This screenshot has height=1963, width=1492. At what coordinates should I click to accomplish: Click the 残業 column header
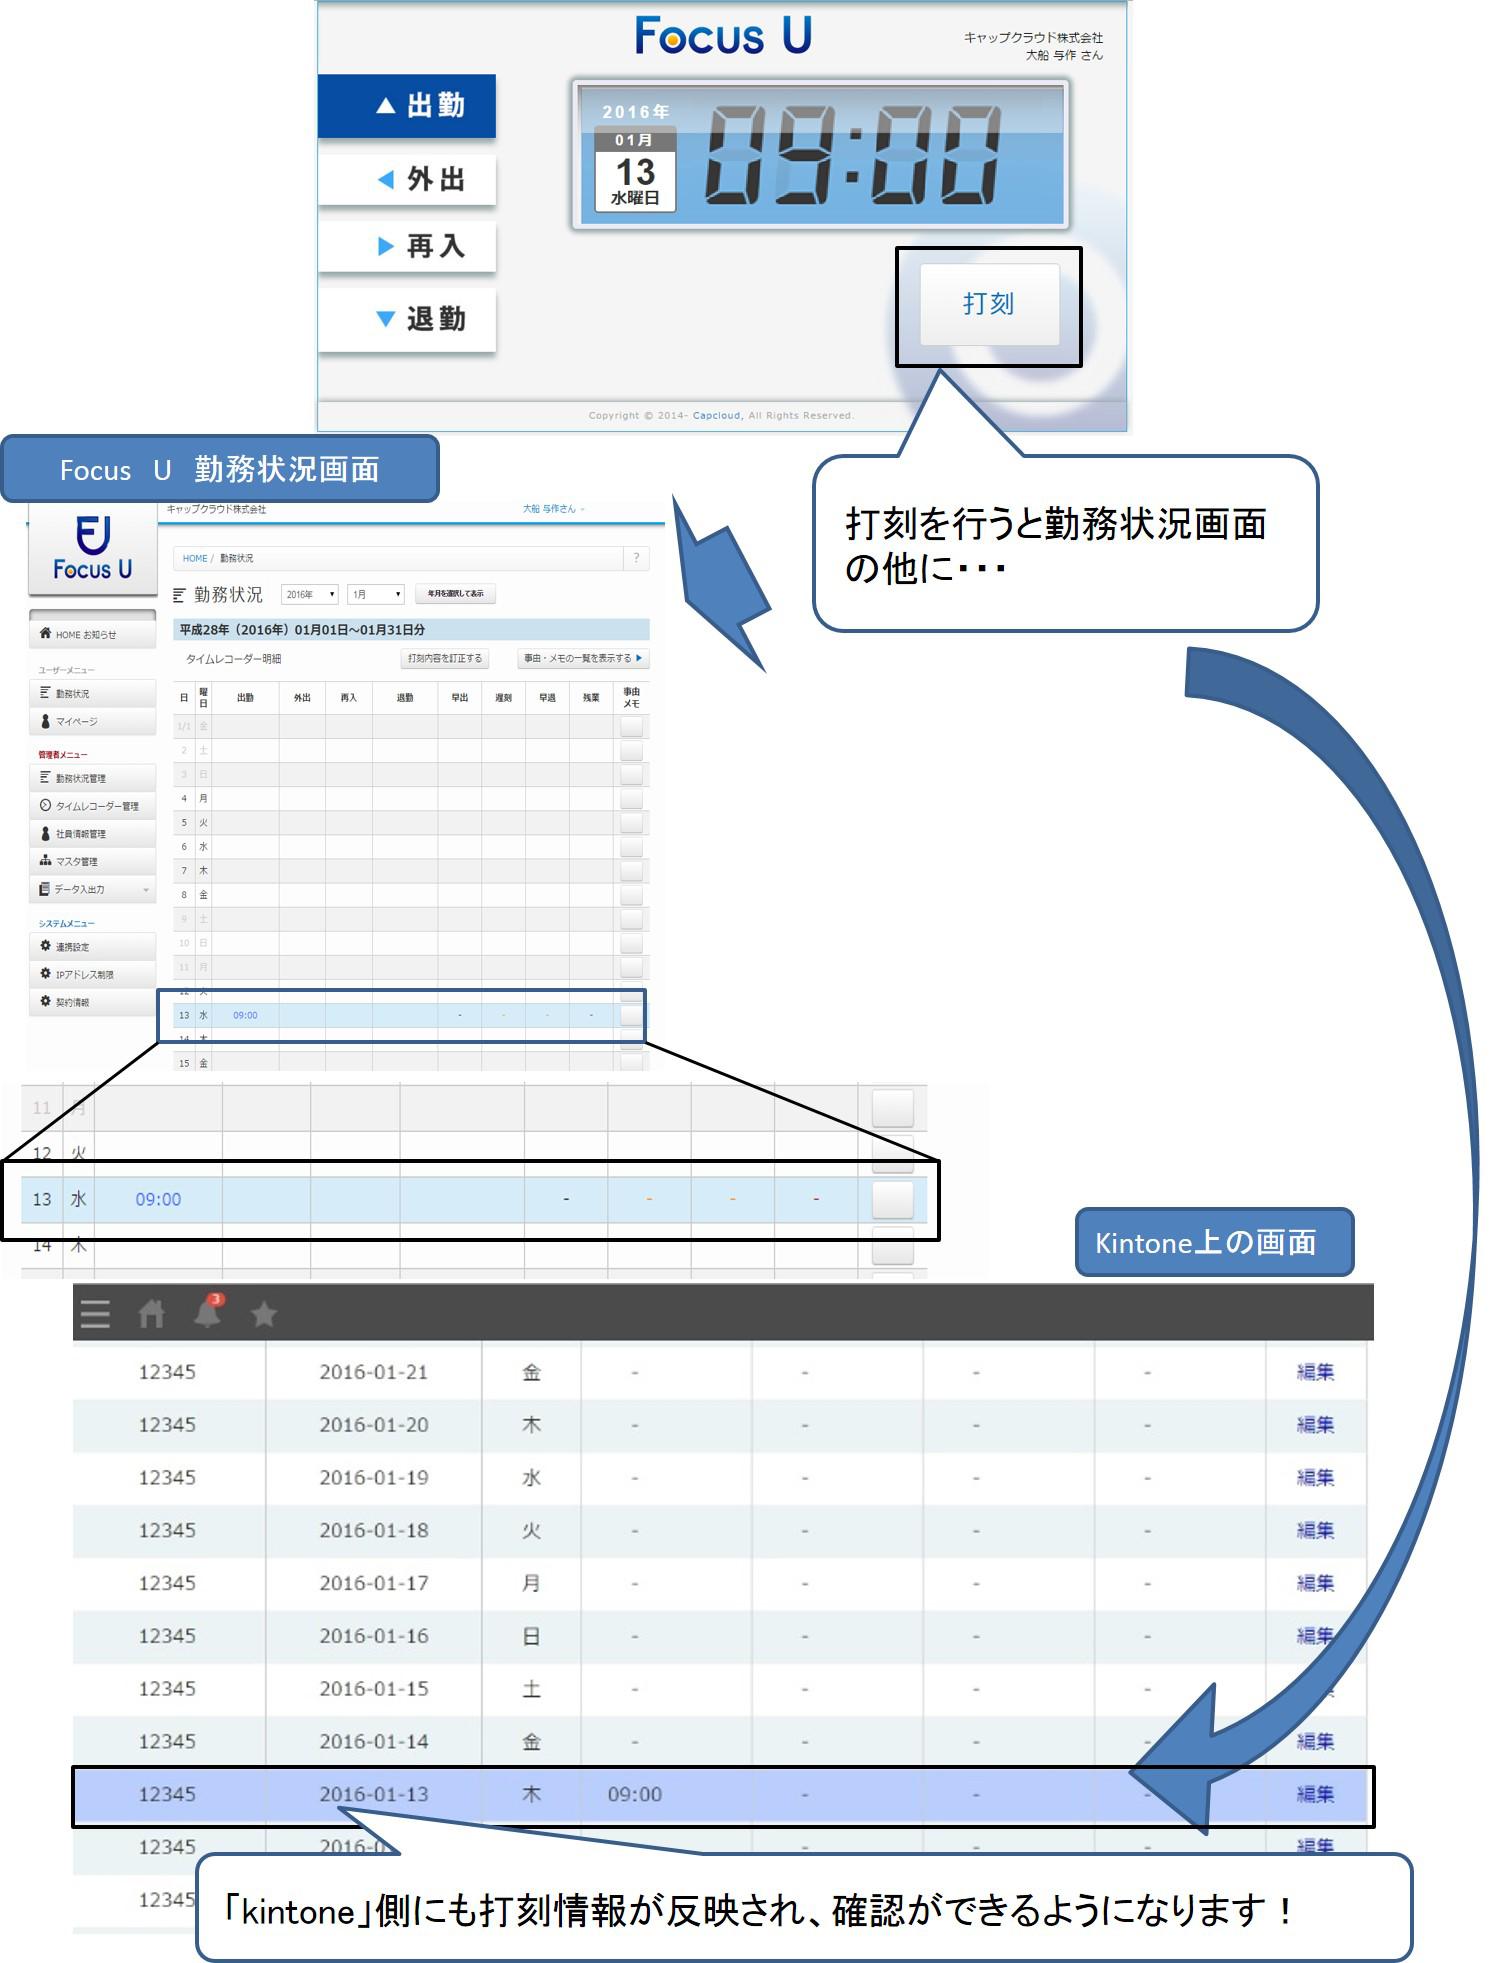tap(591, 698)
